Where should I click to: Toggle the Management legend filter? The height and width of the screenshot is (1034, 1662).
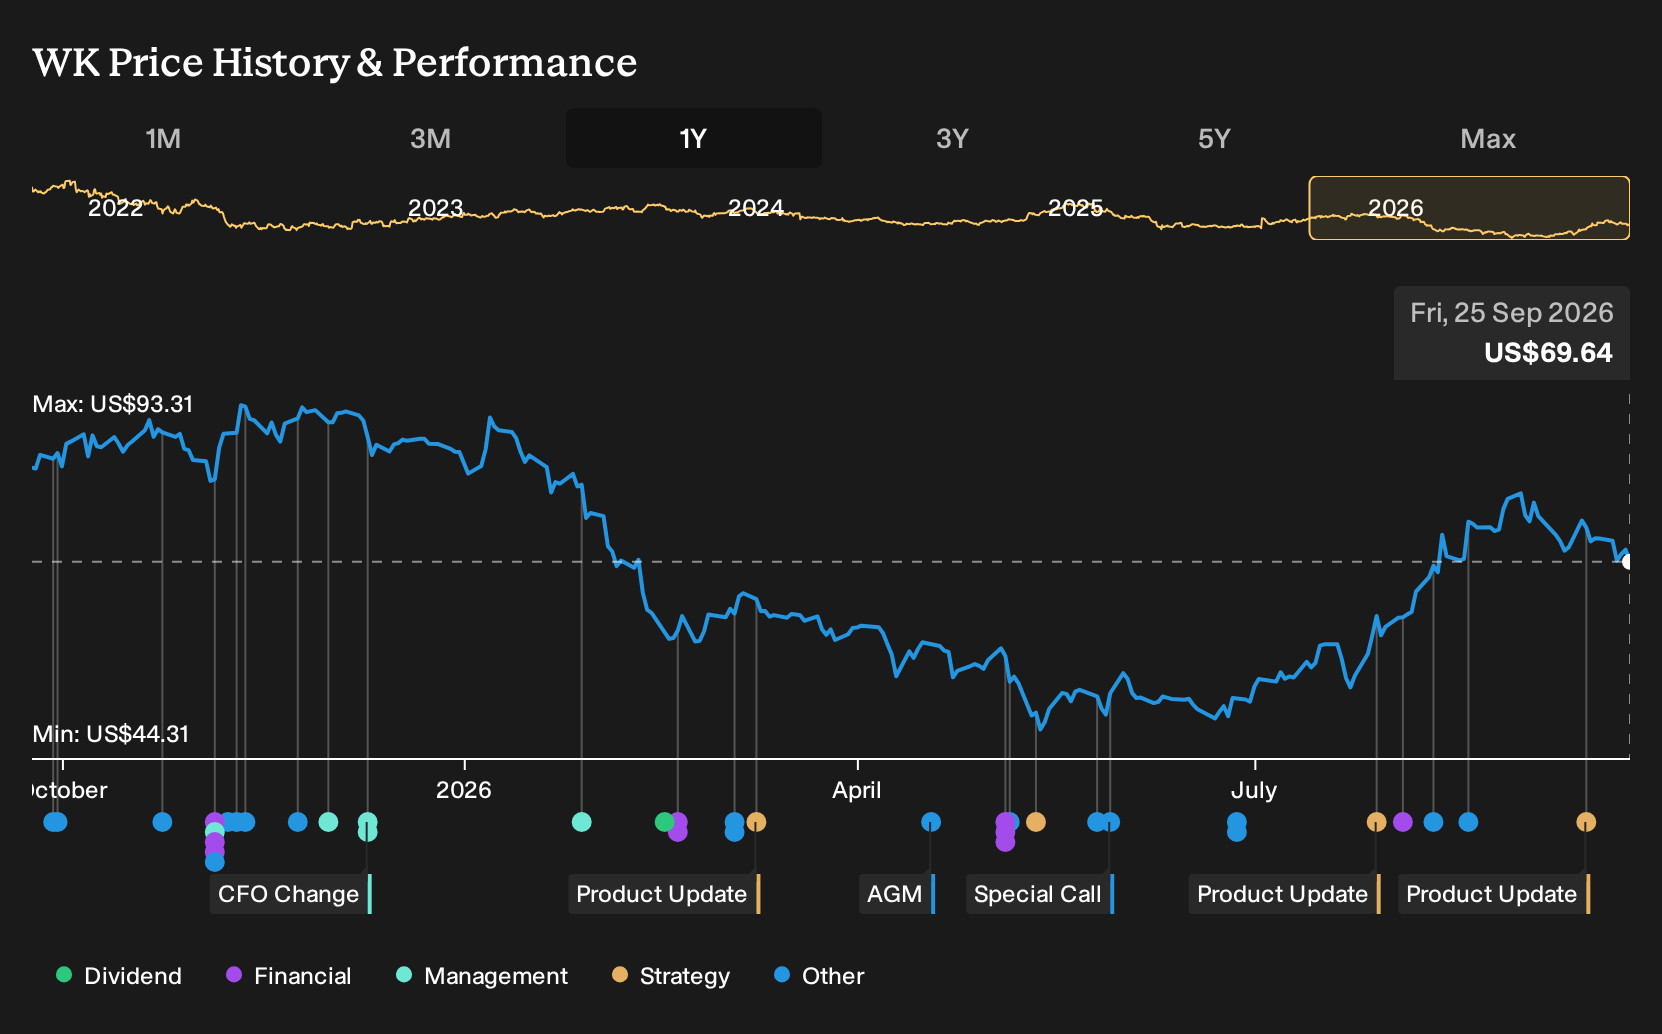point(482,976)
